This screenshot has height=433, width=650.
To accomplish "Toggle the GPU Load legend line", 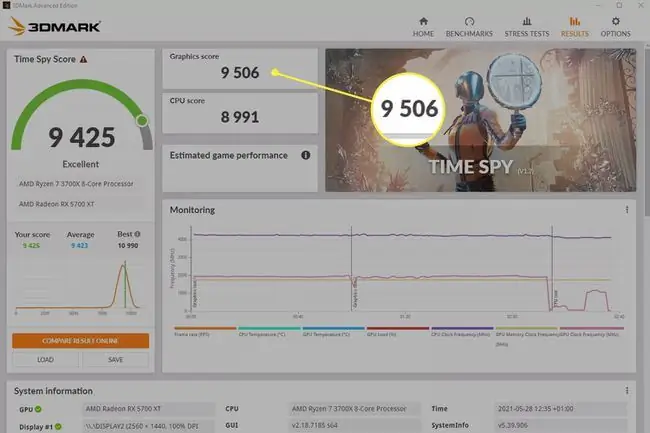I will (398, 331).
